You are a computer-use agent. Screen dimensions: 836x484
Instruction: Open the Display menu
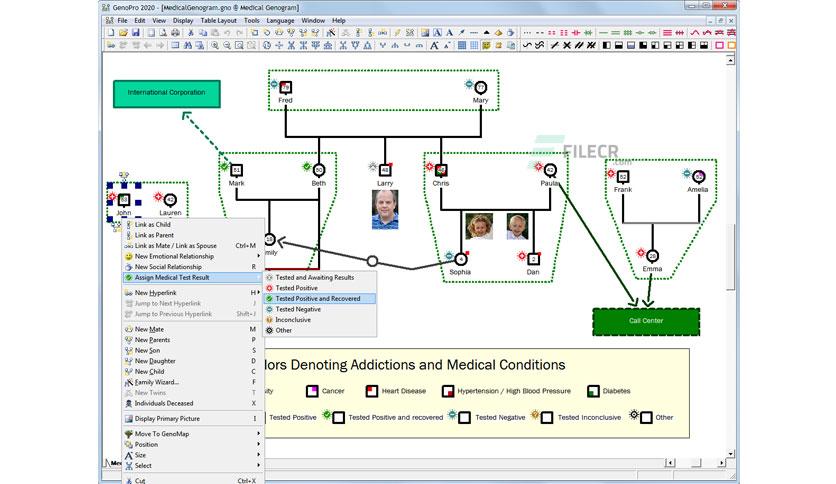point(183,20)
